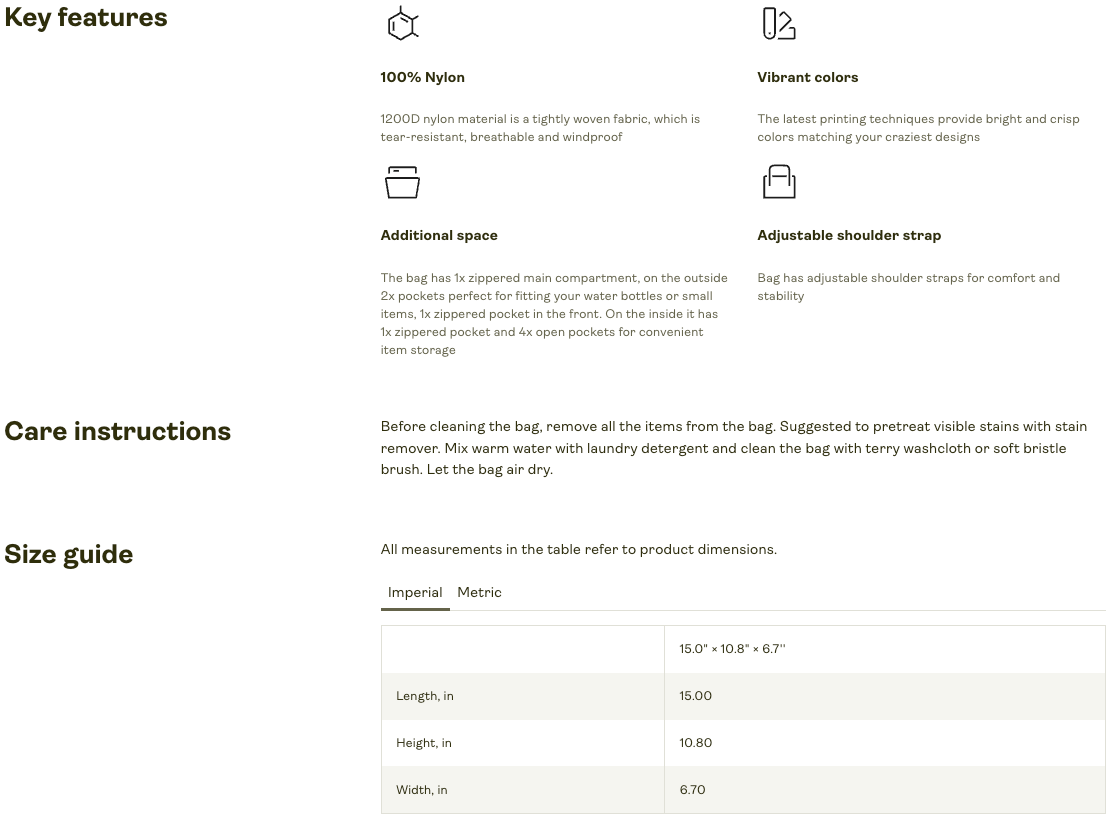This screenshot has height=819, width=1112.
Task: Switch to the Metric tab
Action: pyautogui.click(x=479, y=593)
